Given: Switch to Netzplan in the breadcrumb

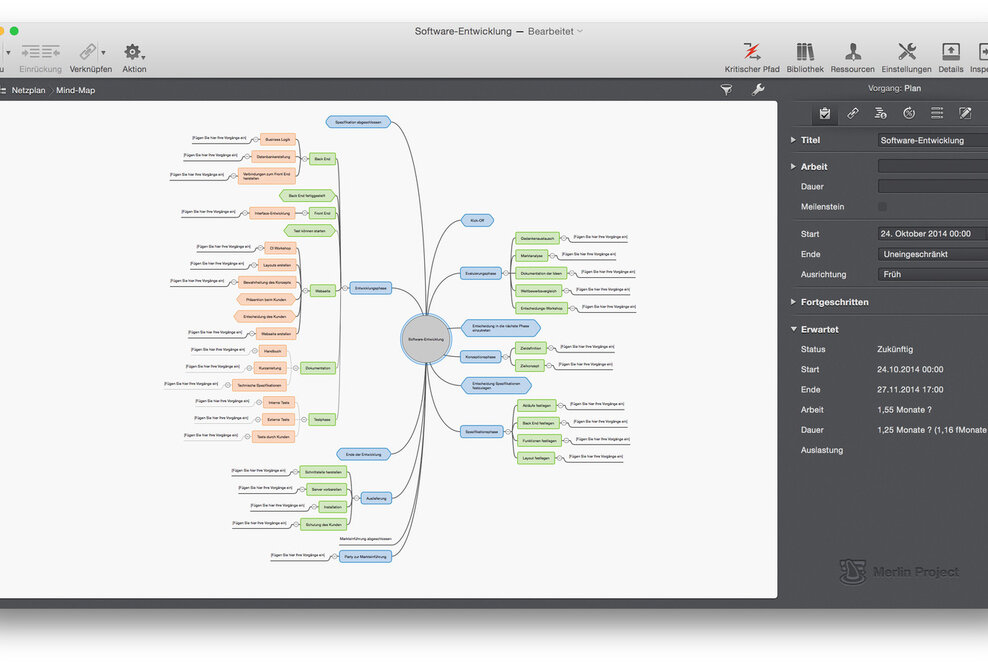Looking at the screenshot, I should pyautogui.click(x=28, y=90).
